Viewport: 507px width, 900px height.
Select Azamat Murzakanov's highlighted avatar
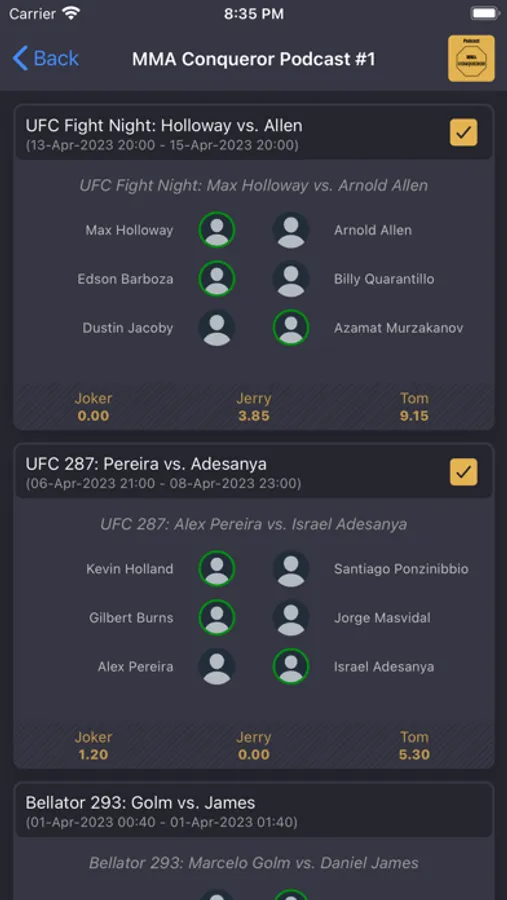291,328
